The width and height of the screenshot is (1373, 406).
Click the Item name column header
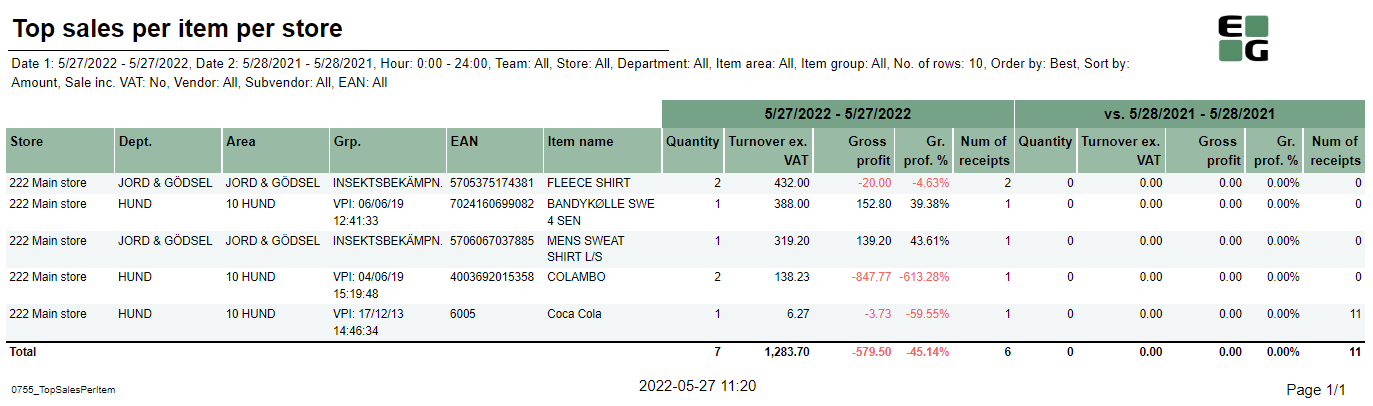[x=580, y=142]
